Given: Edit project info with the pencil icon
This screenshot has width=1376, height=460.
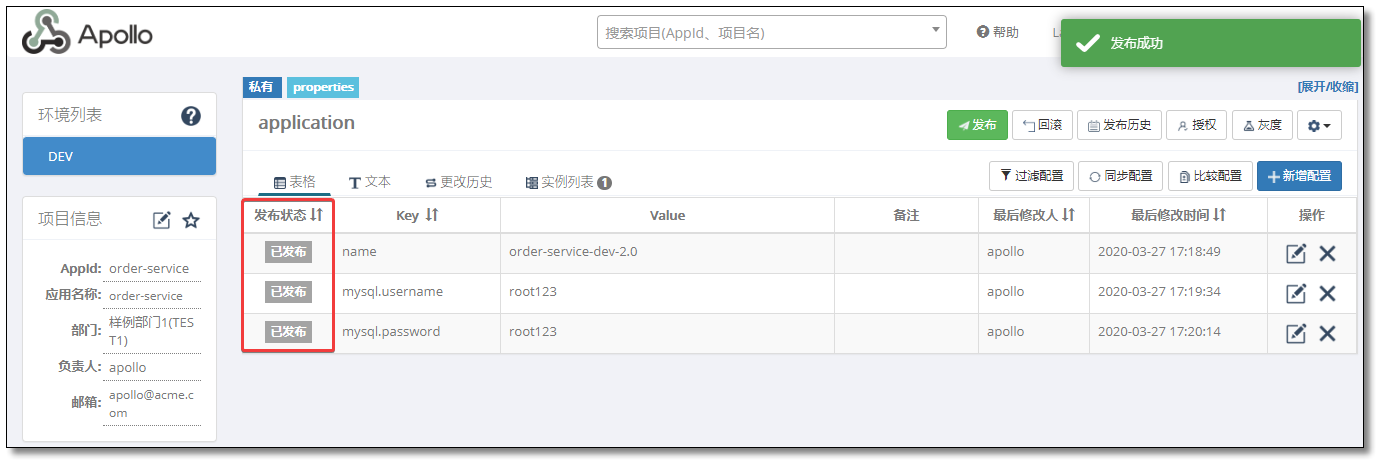Looking at the screenshot, I should [162, 220].
